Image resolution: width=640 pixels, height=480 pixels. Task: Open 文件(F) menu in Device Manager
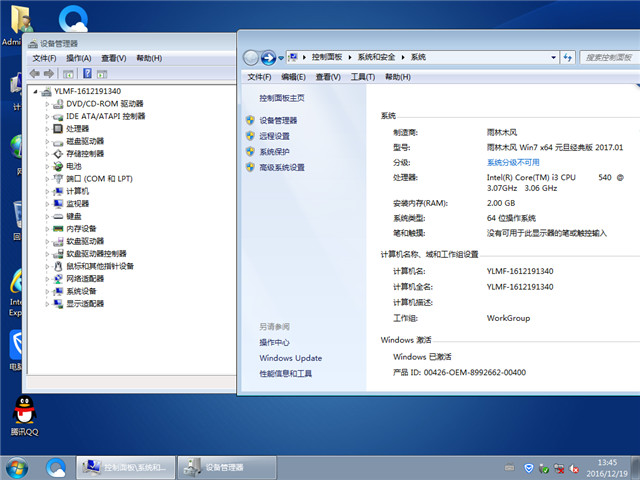(44, 58)
